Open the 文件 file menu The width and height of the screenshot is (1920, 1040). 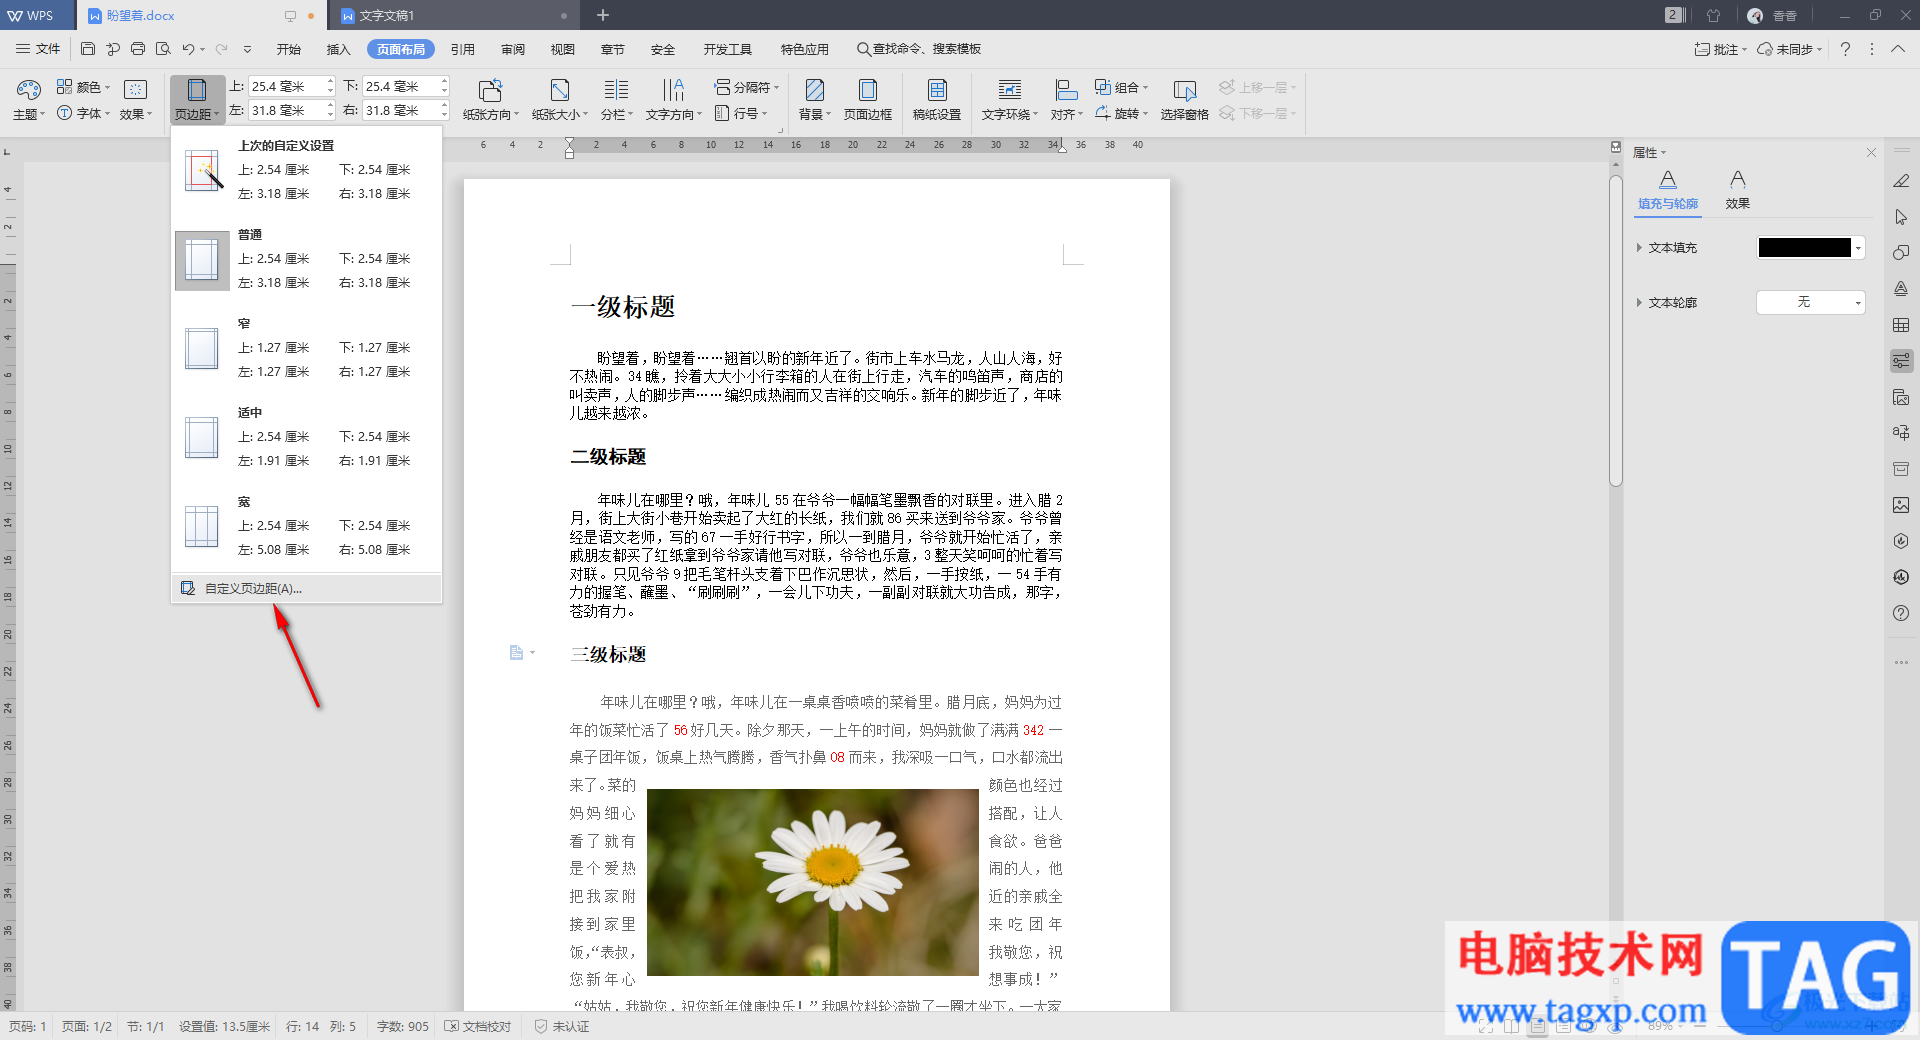click(x=38, y=49)
